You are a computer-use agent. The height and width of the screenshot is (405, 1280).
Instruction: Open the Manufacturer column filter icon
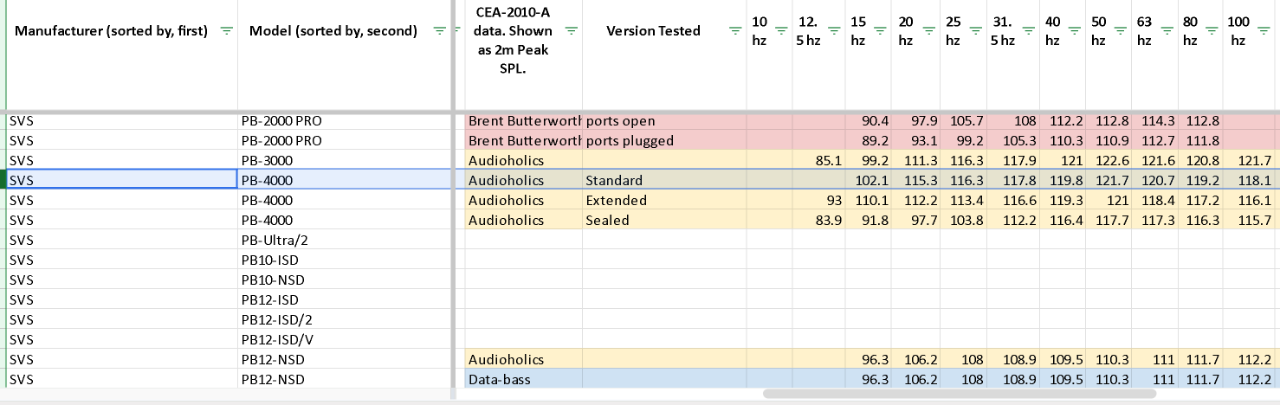pos(226,31)
